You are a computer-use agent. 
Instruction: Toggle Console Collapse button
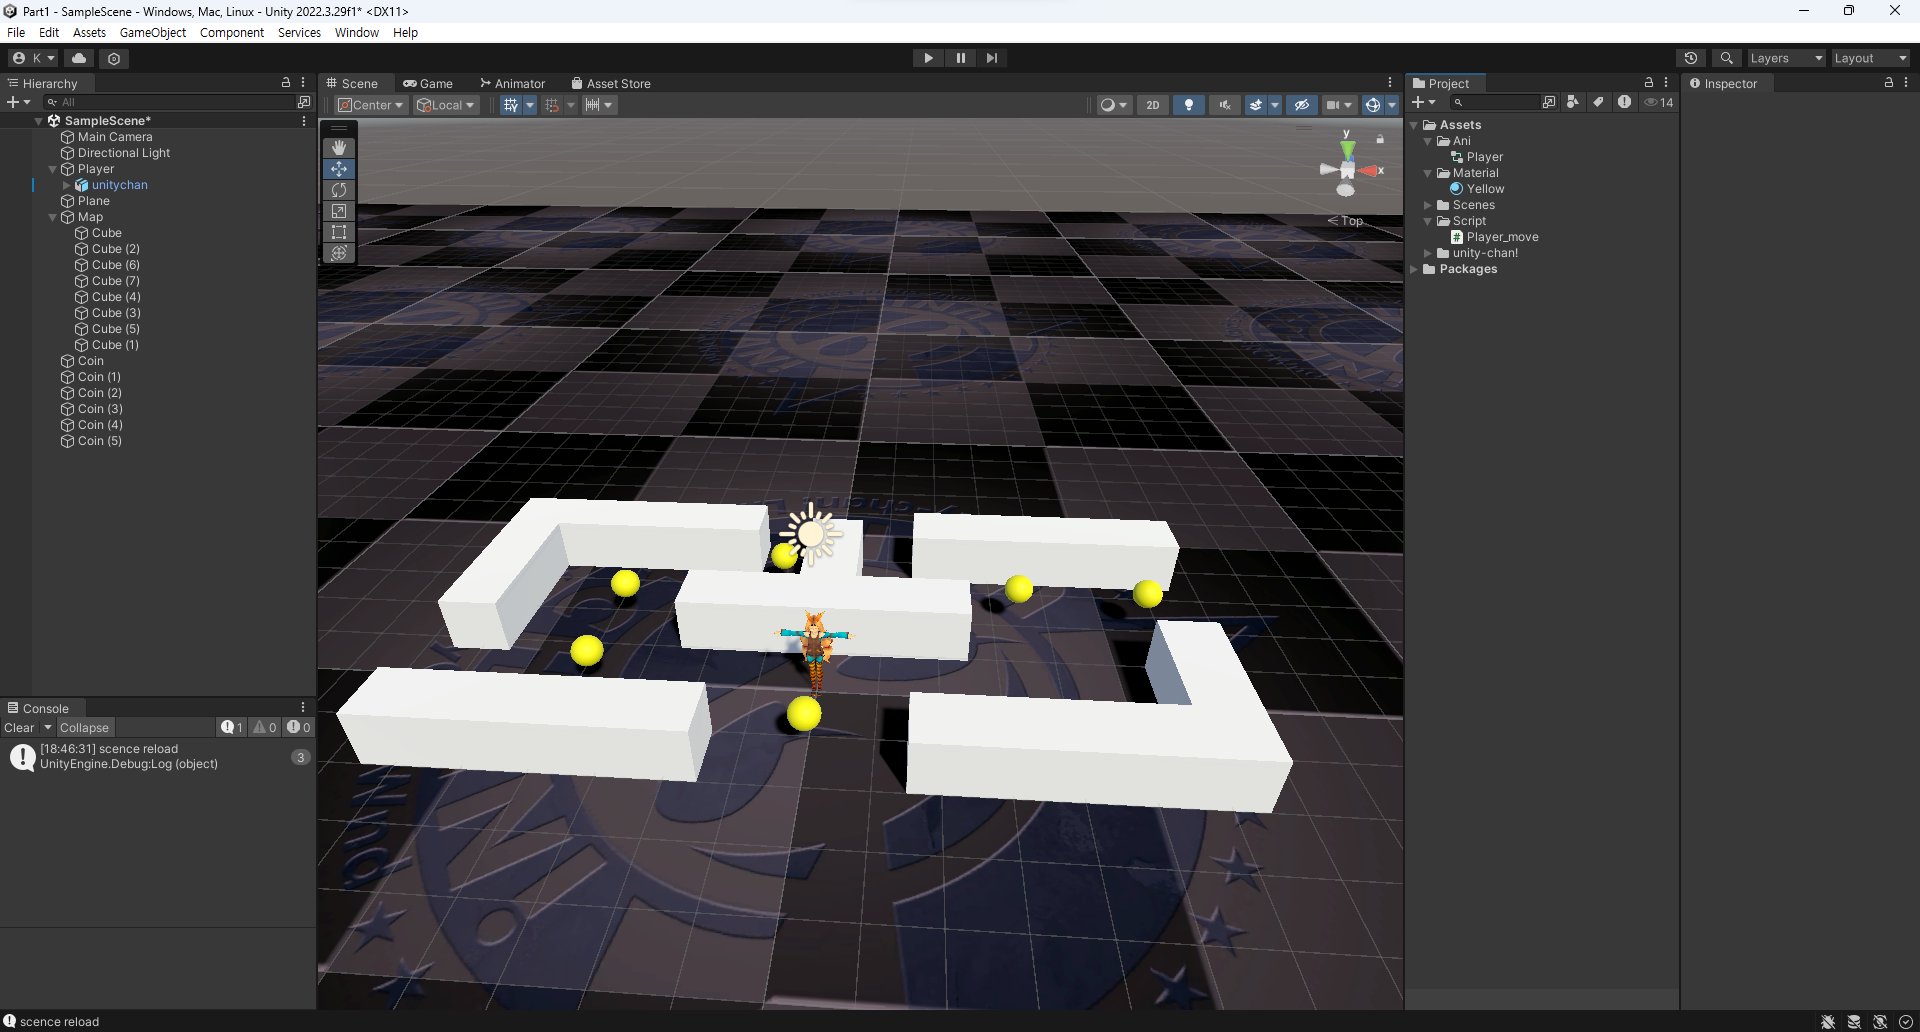tap(84, 727)
